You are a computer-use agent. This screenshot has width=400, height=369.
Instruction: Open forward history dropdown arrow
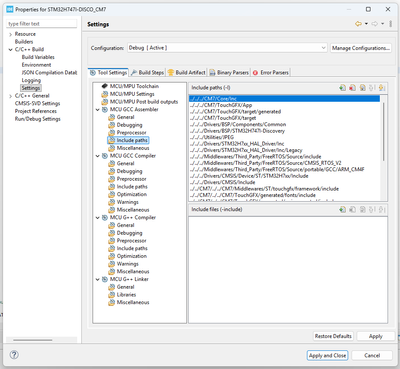tap(383, 24)
